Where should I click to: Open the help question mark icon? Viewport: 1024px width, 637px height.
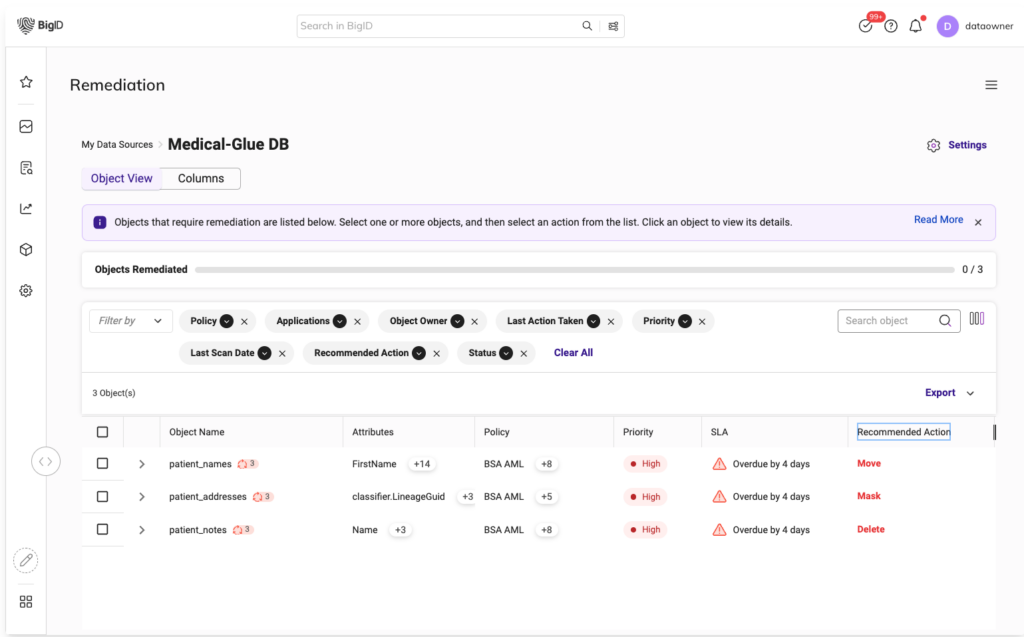891,26
